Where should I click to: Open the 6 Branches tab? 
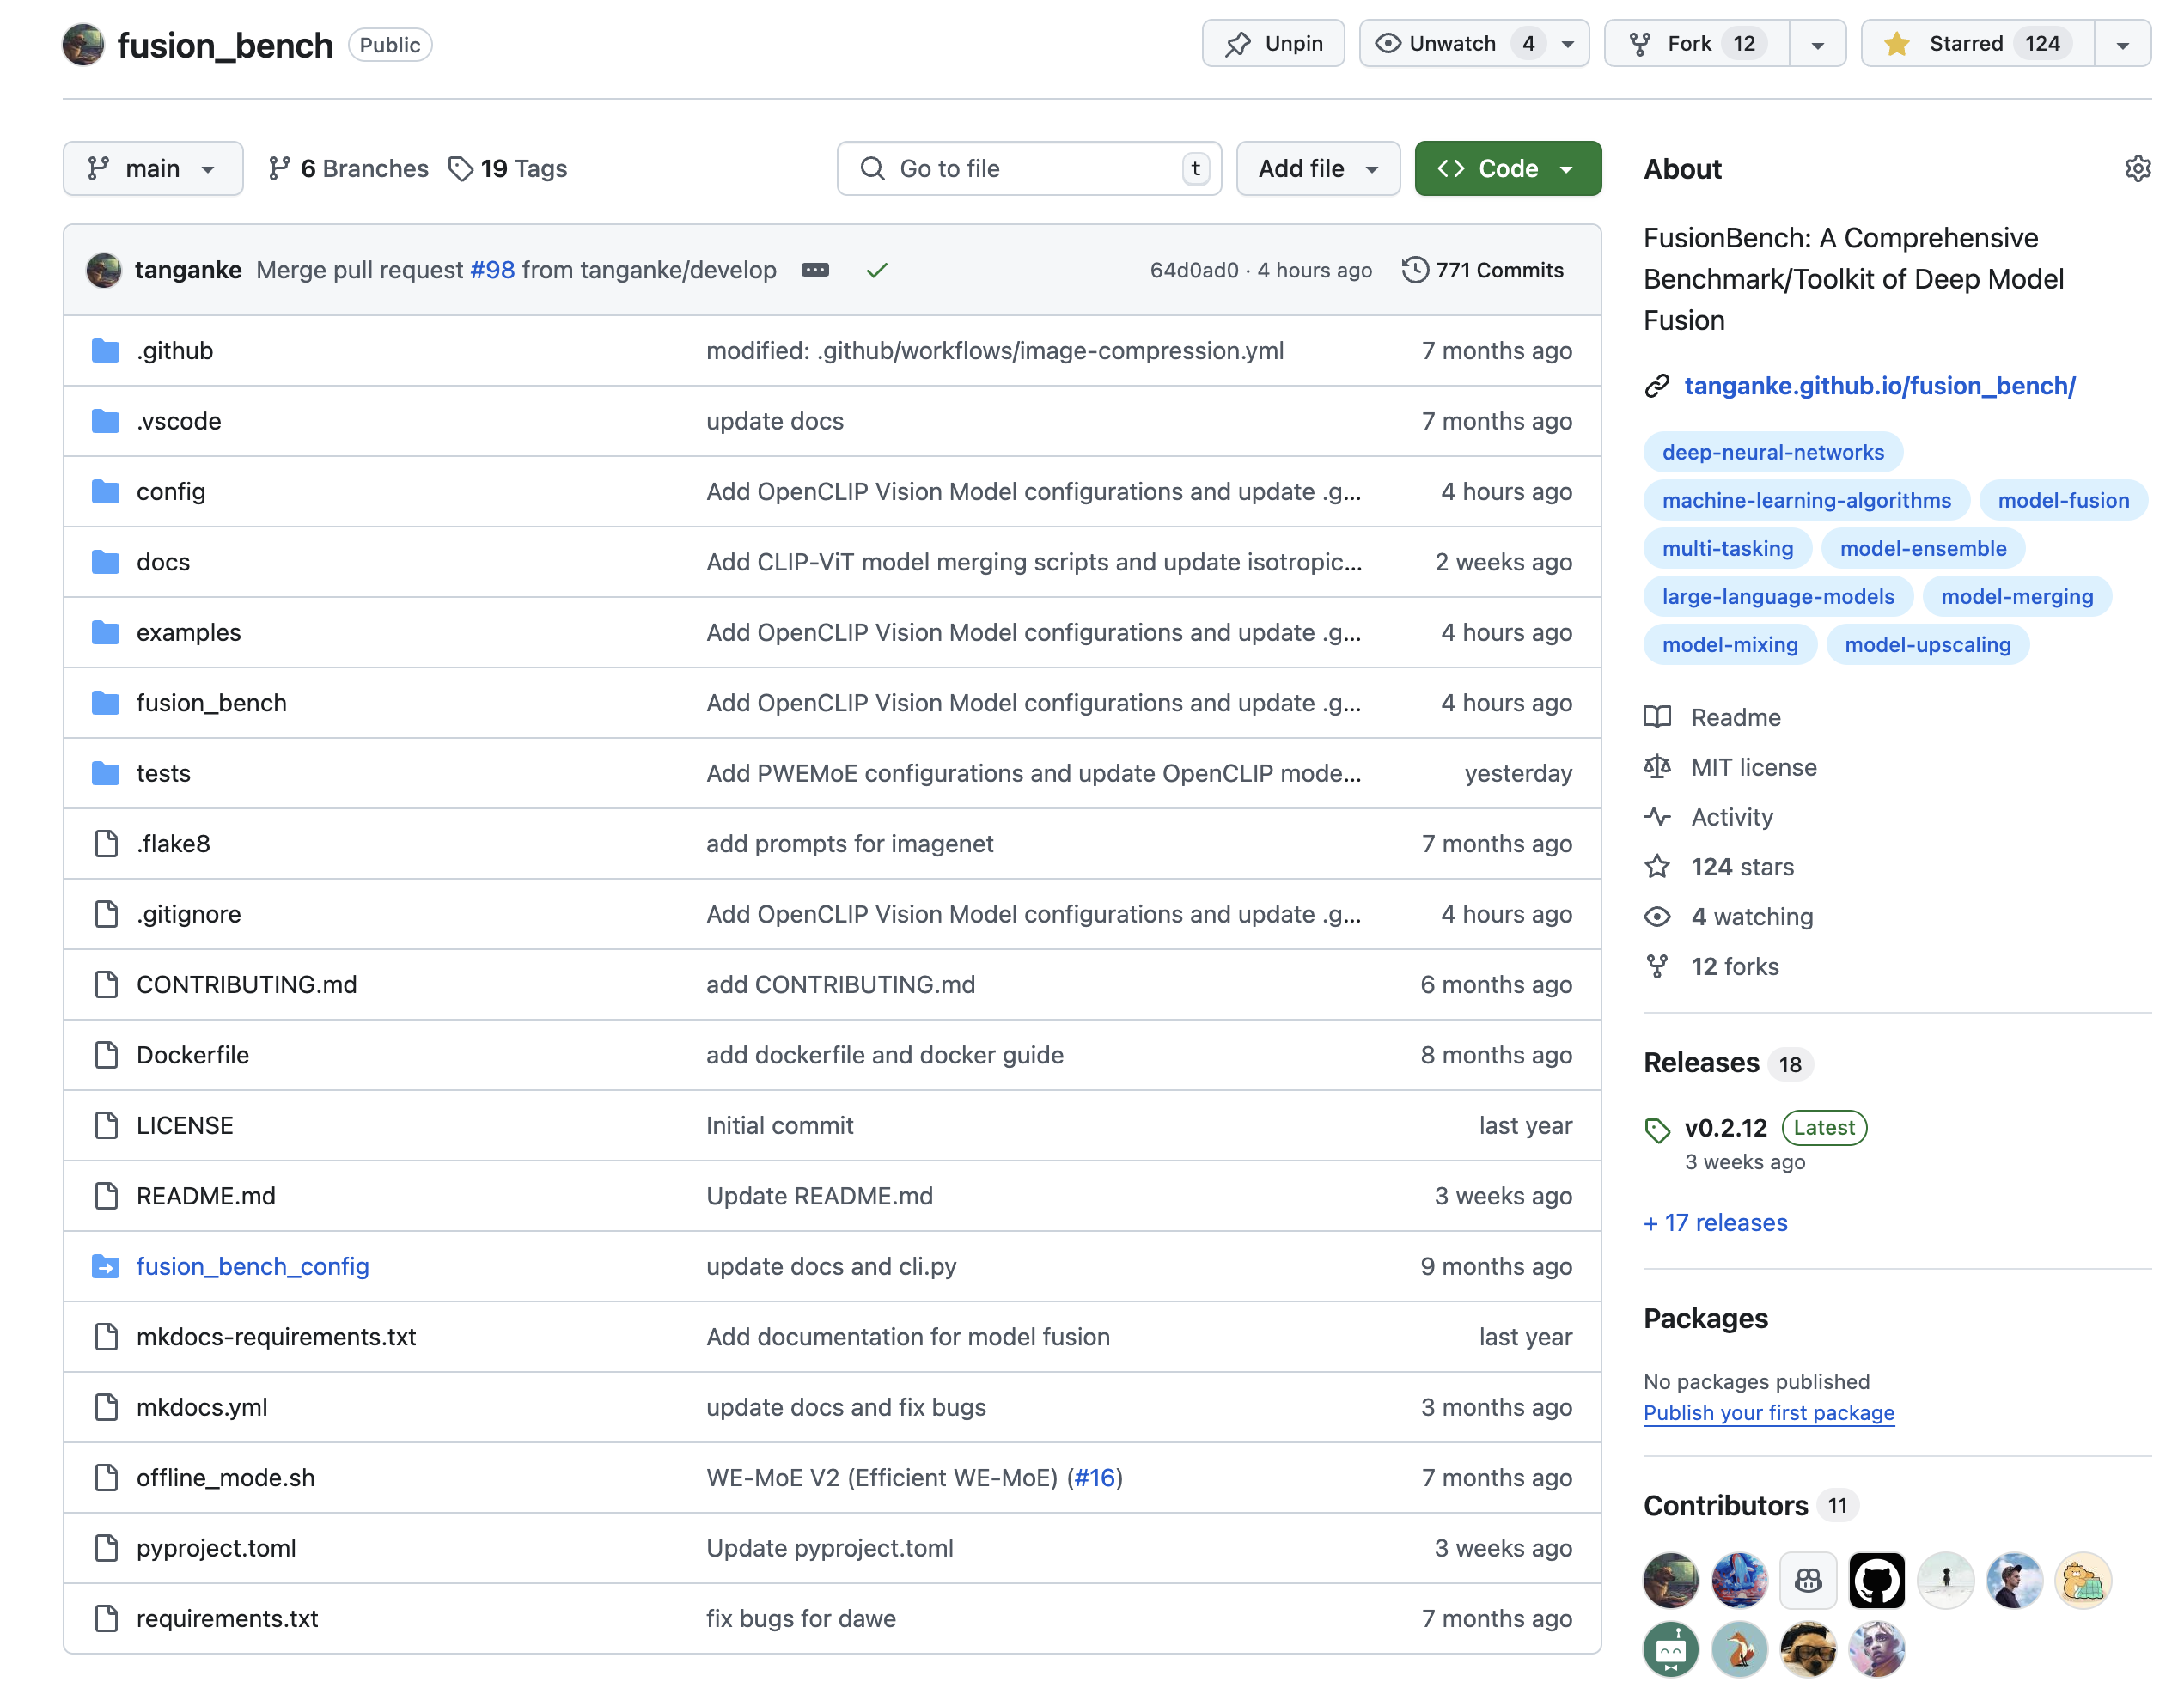click(349, 168)
